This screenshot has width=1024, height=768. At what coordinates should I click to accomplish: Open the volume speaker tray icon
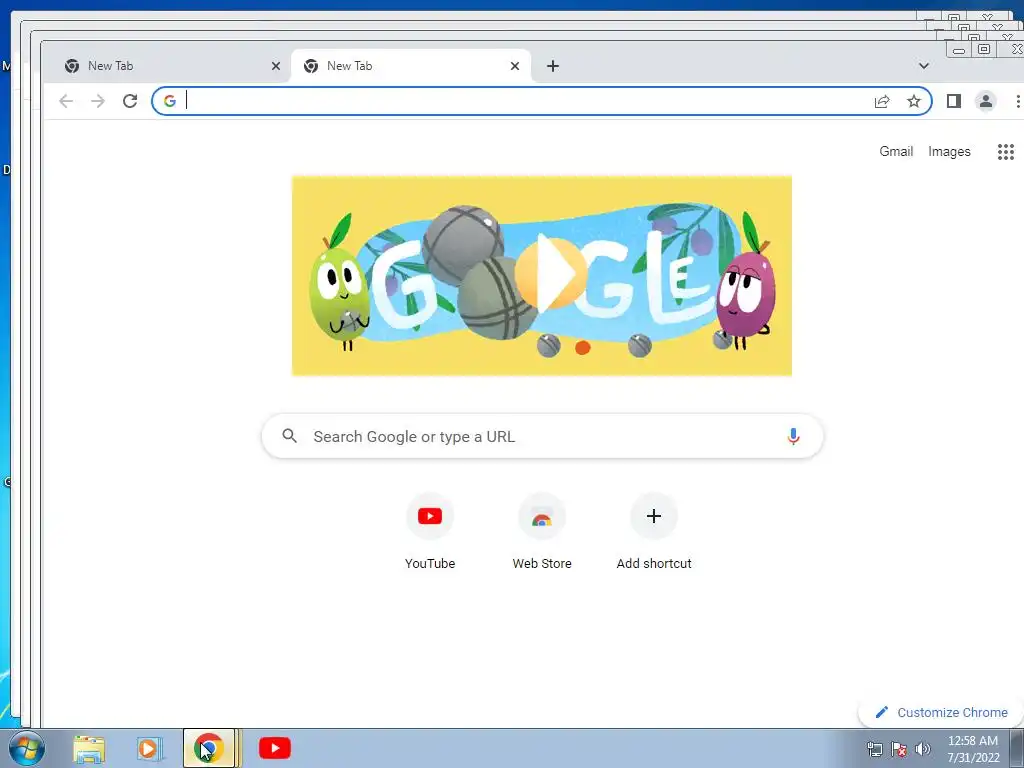pos(923,749)
